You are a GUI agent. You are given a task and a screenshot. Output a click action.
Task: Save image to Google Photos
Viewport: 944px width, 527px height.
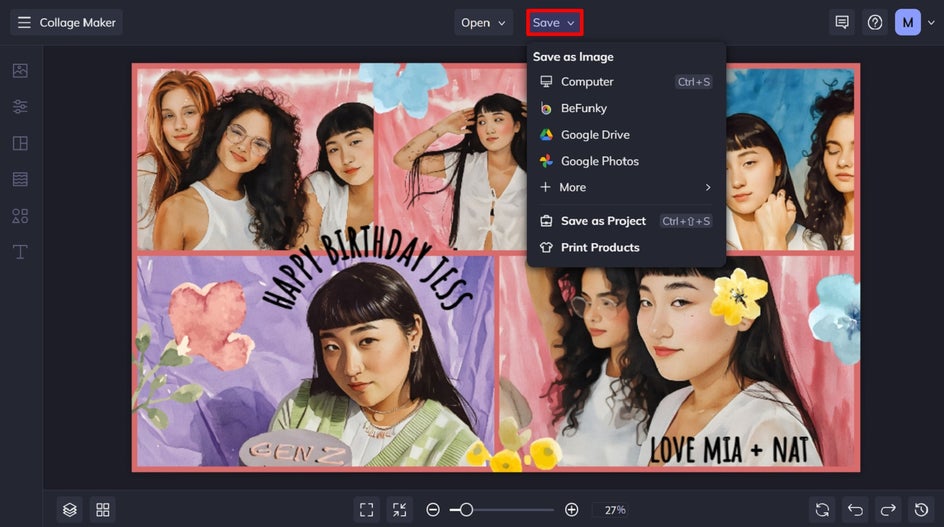click(626, 161)
